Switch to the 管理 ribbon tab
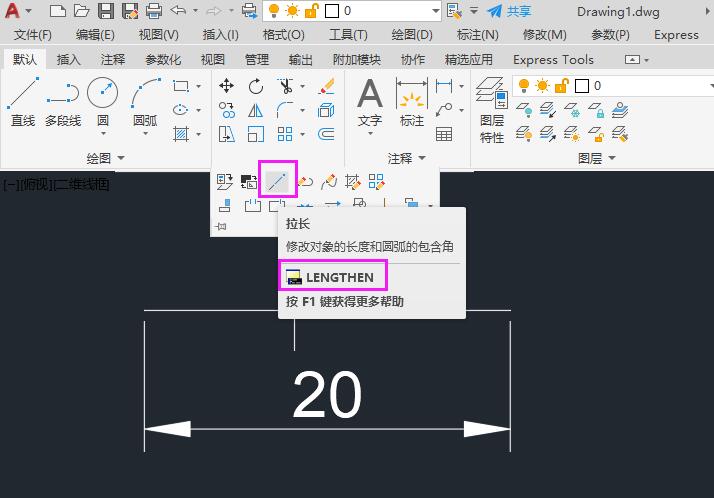 pyautogui.click(x=257, y=60)
